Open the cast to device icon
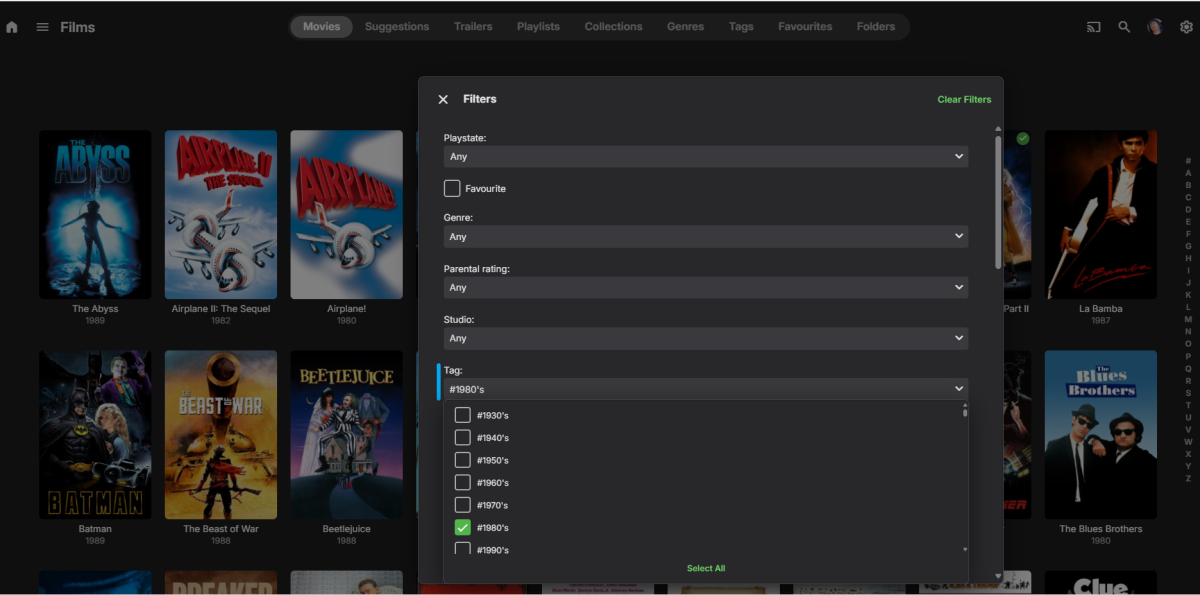This screenshot has width=1200, height=595. point(1093,27)
